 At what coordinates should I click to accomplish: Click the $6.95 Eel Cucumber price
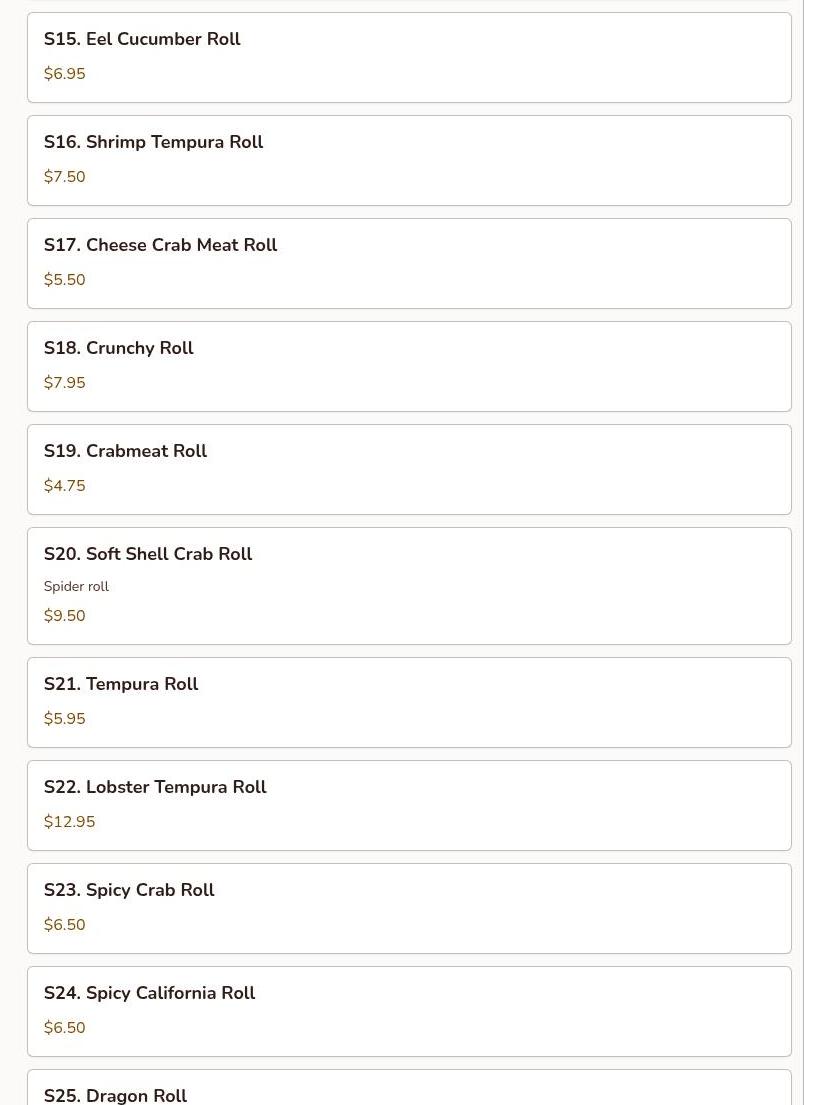point(64,74)
